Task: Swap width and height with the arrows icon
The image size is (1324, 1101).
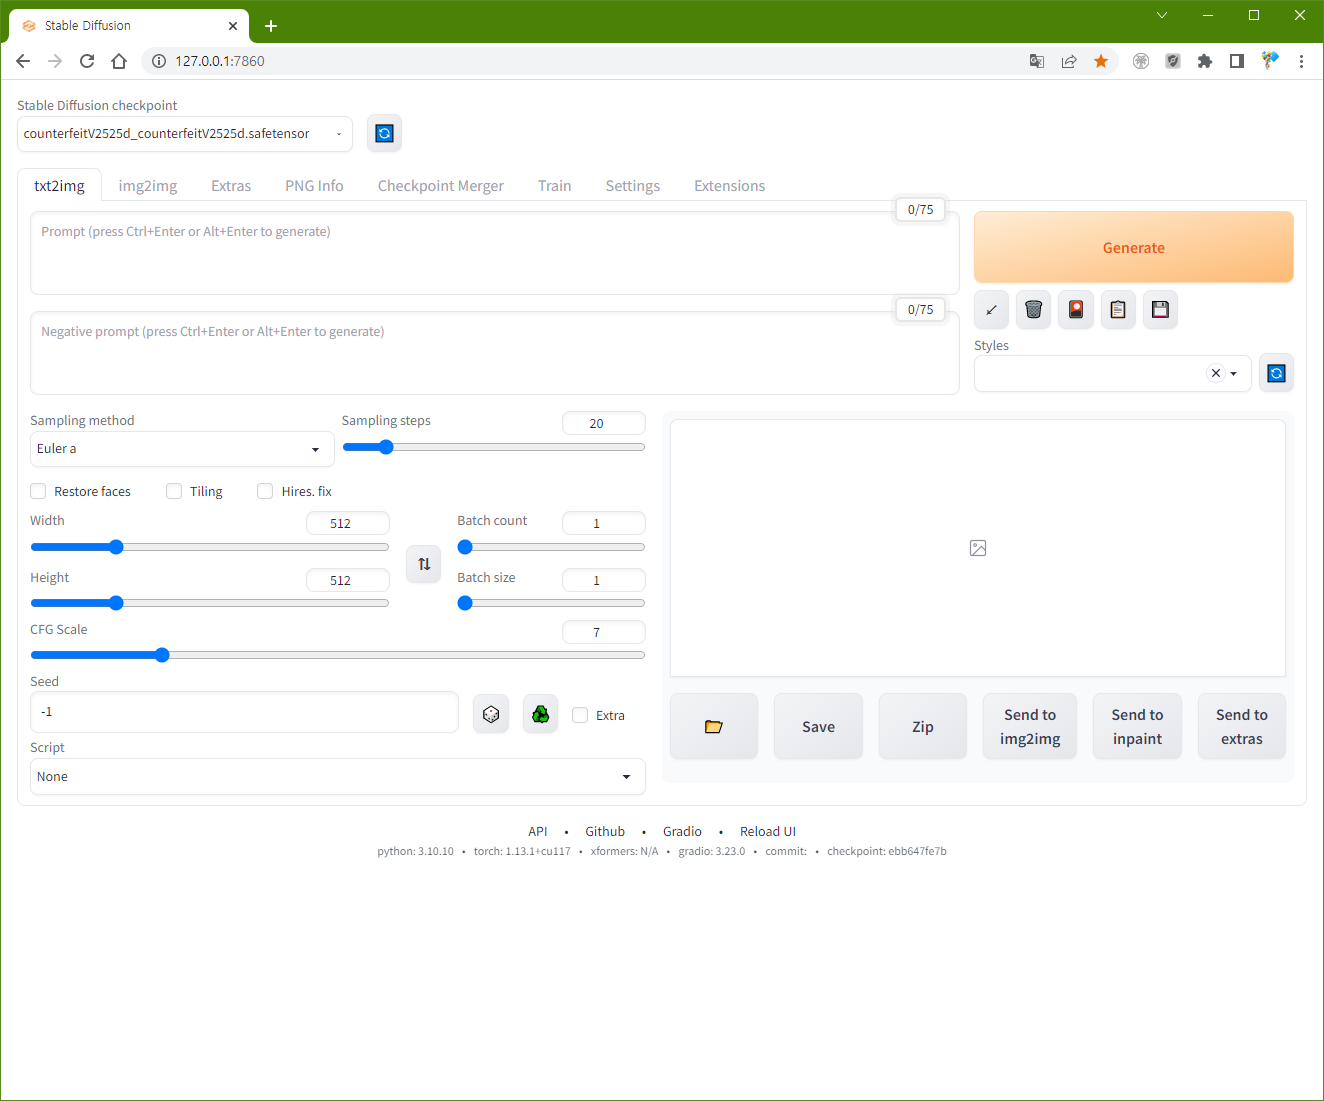Action: click(x=424, y=564)
